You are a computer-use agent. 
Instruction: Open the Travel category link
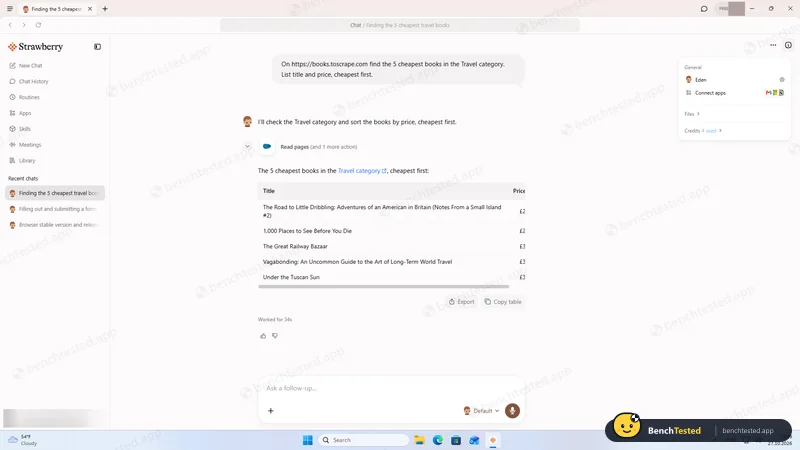click(x=362, y=171)
